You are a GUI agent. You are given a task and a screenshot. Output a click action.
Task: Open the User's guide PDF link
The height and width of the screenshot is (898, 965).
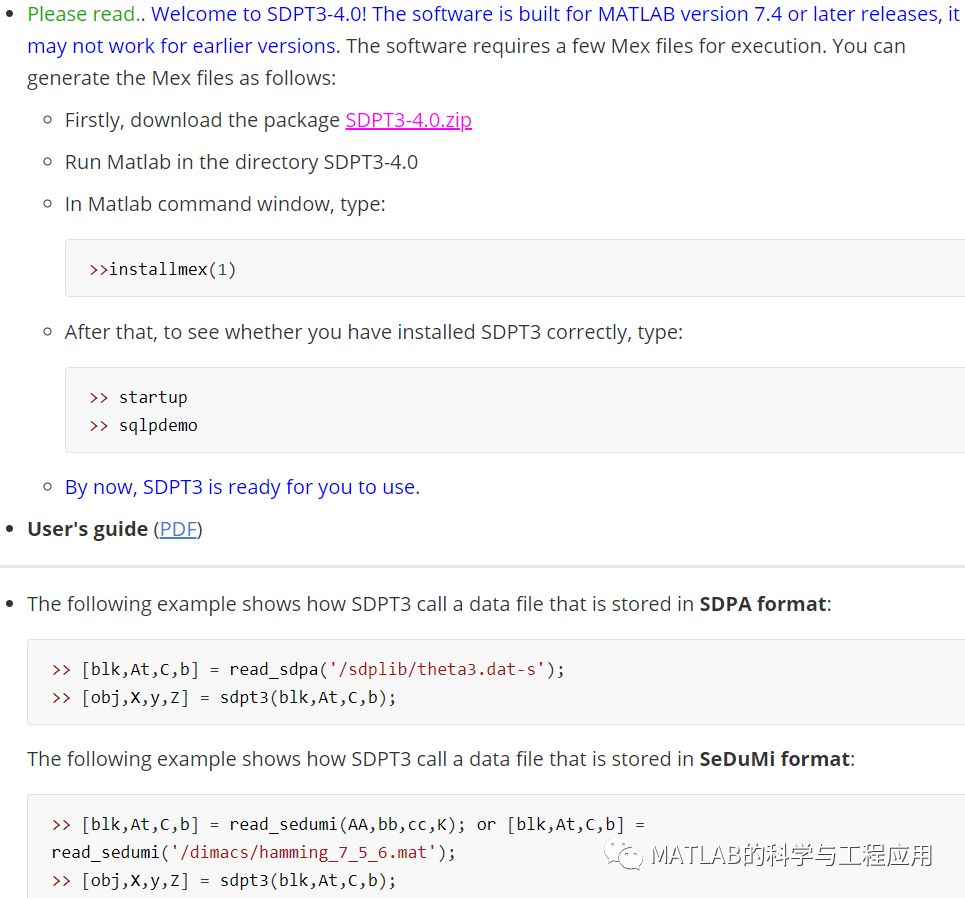[x=178, y=529]
